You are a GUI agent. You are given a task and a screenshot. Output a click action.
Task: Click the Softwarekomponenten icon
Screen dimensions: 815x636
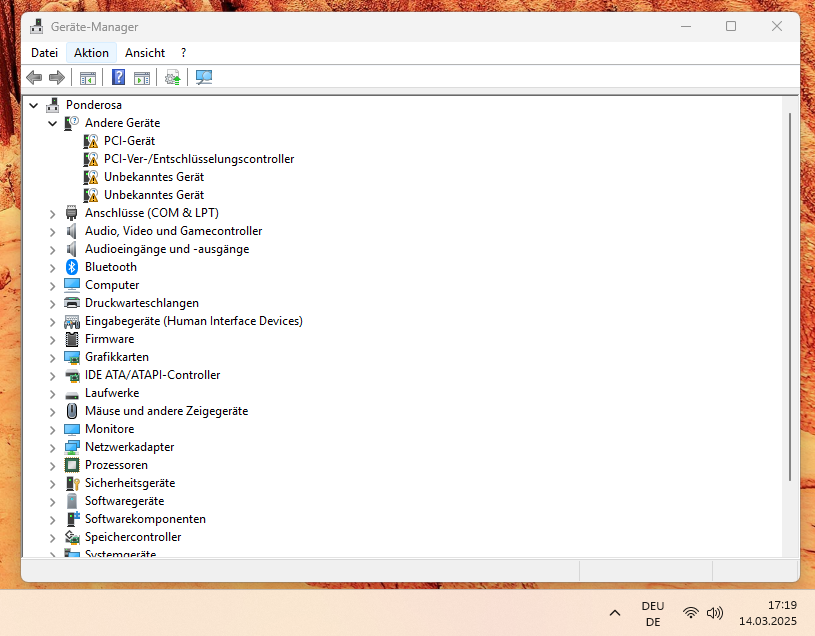pos(73,519)
